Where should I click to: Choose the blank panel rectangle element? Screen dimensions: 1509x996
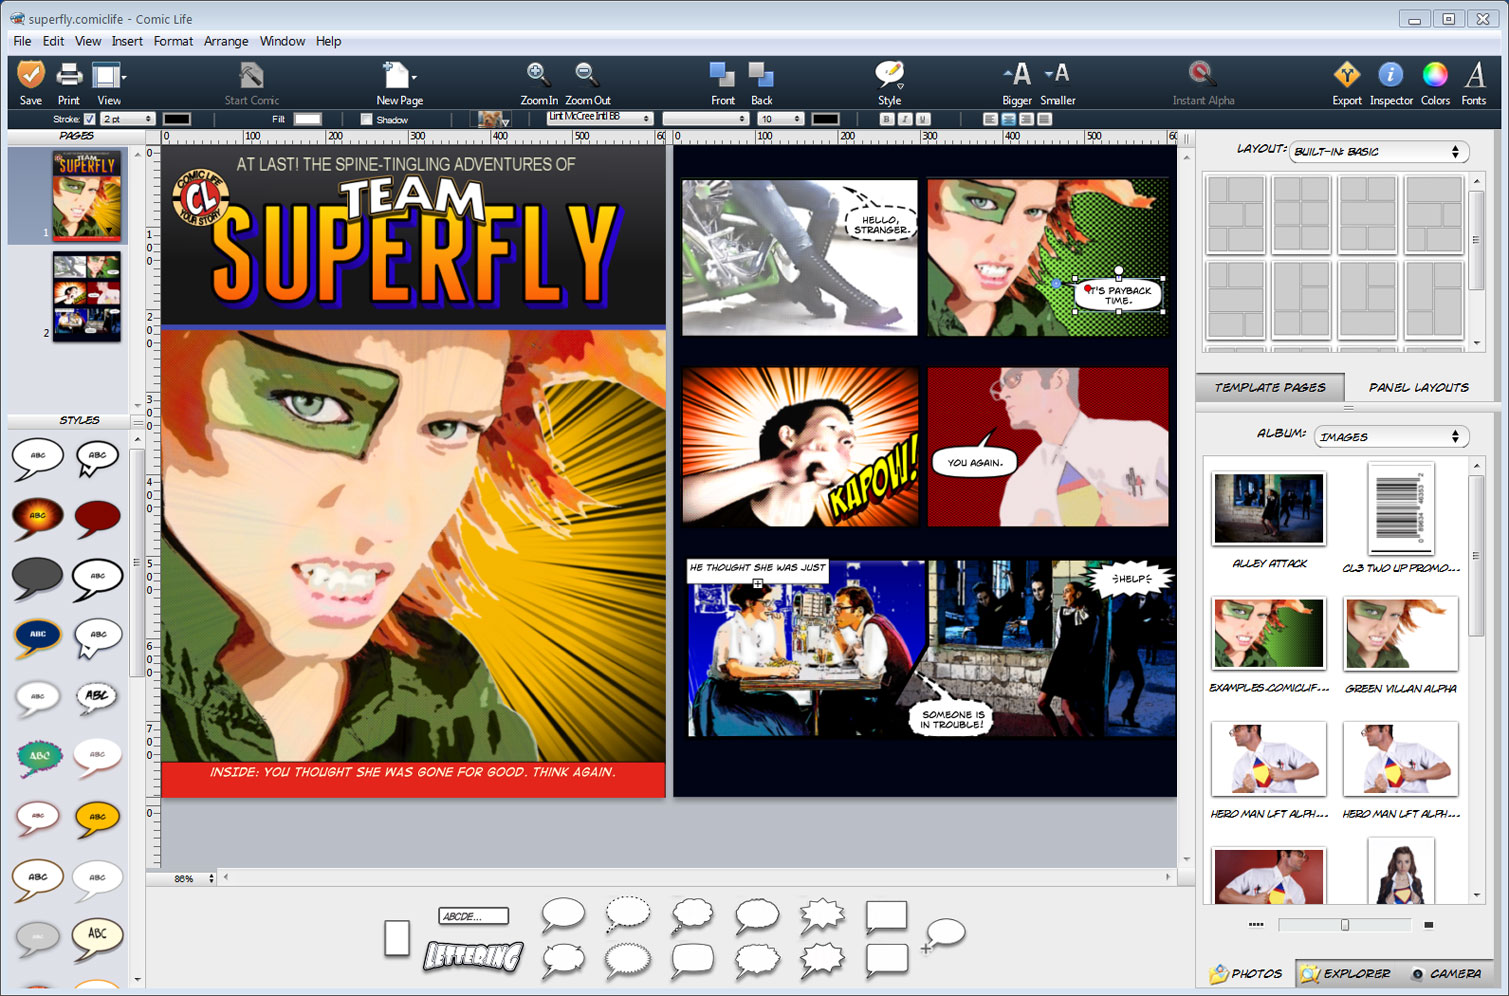[397, 939]
